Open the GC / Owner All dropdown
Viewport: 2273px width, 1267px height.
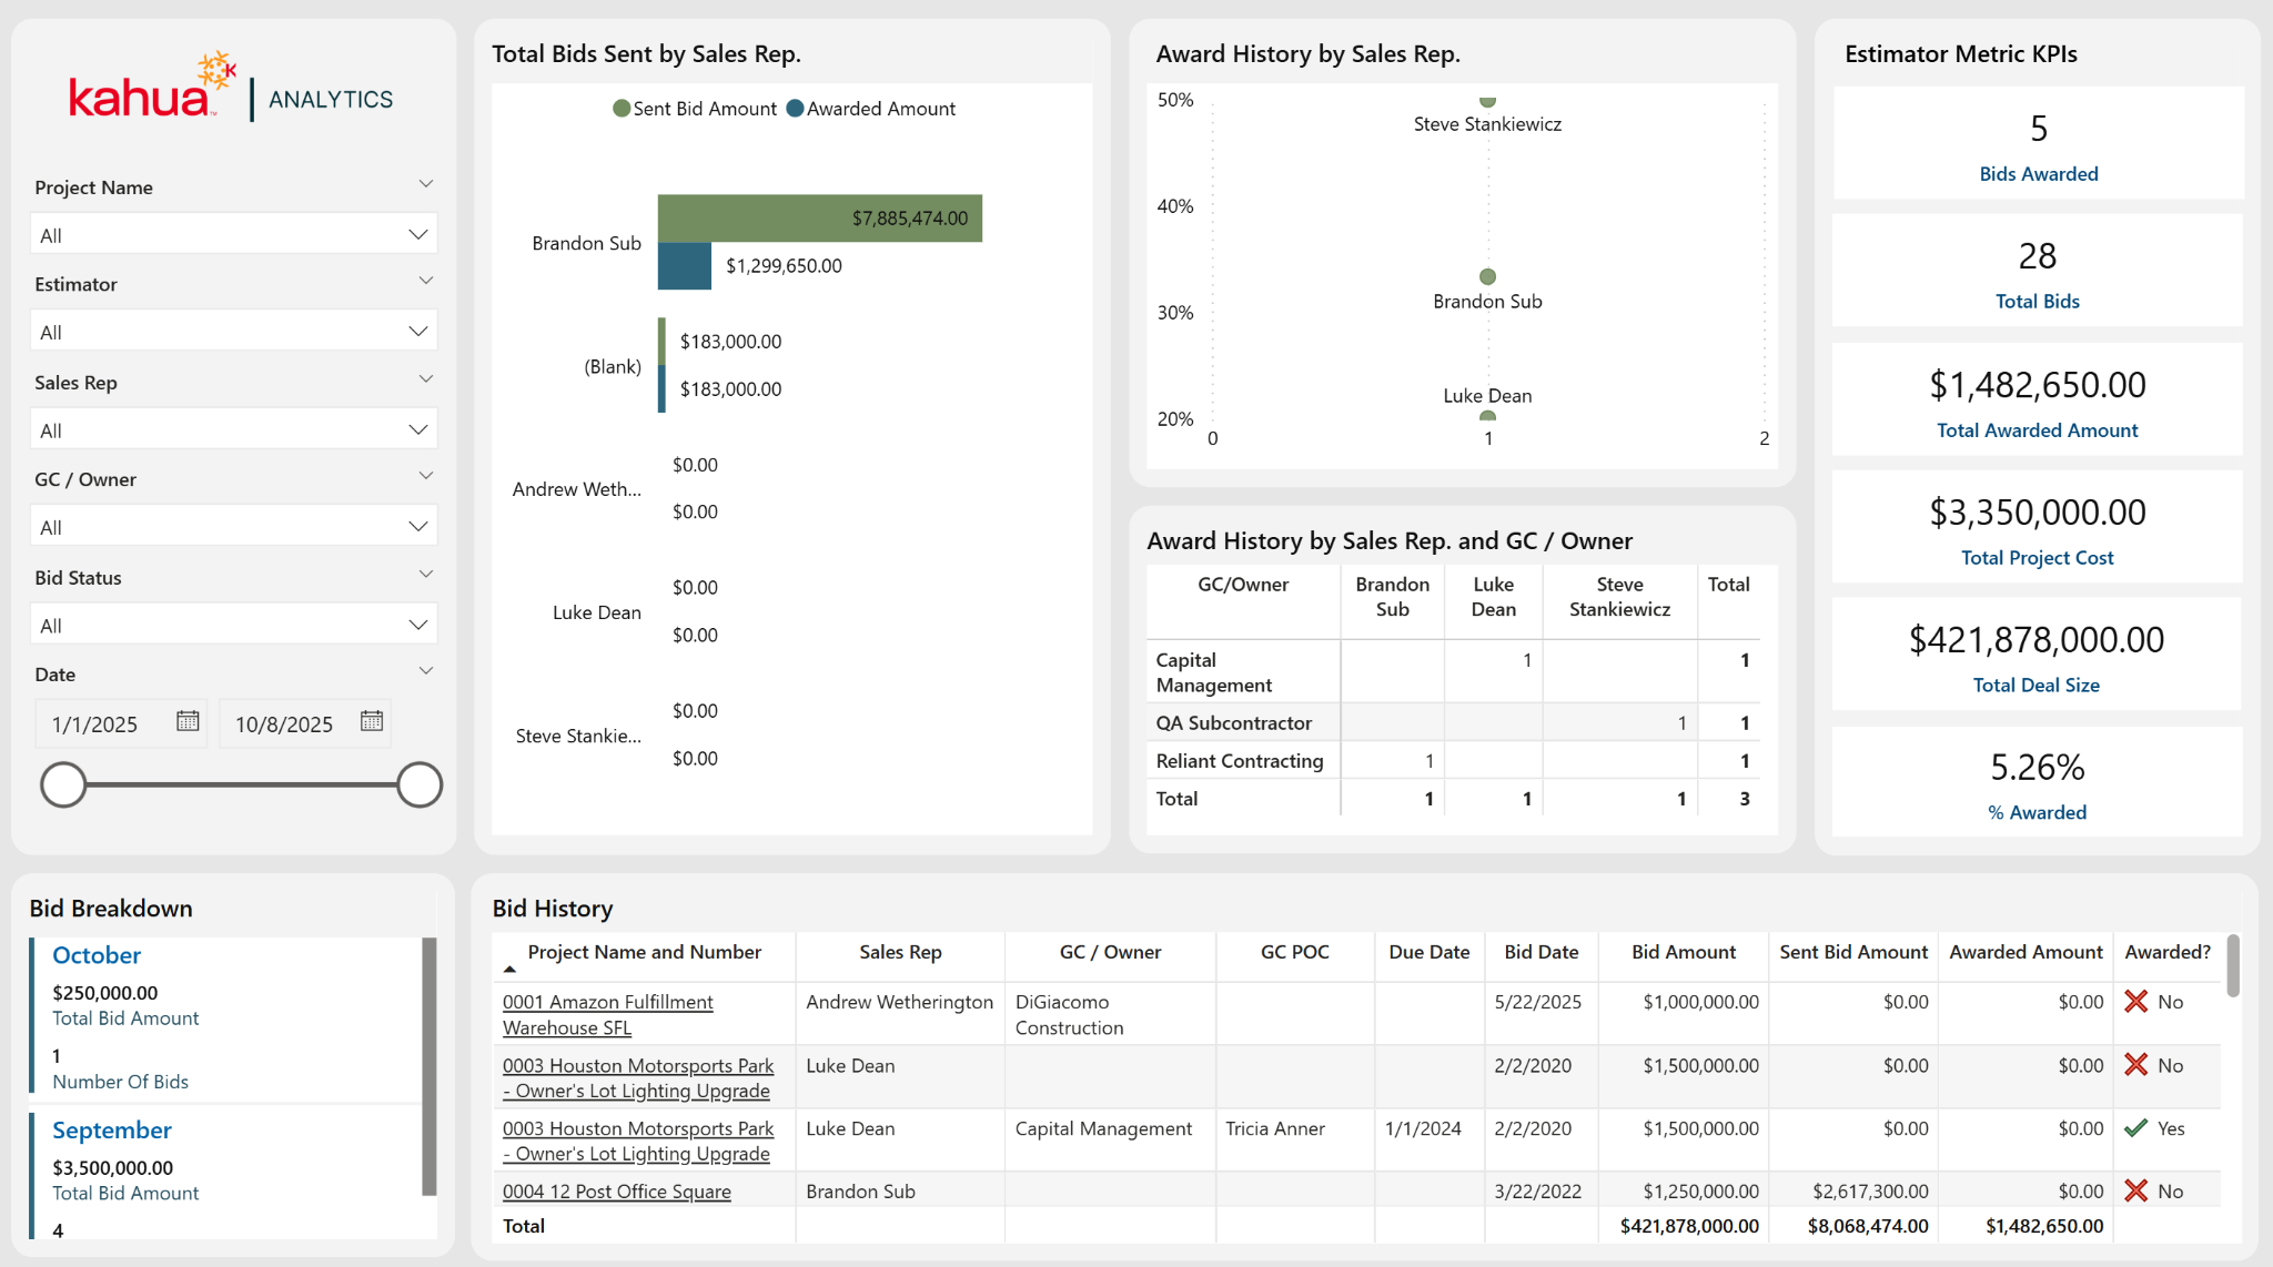(234, 526)
